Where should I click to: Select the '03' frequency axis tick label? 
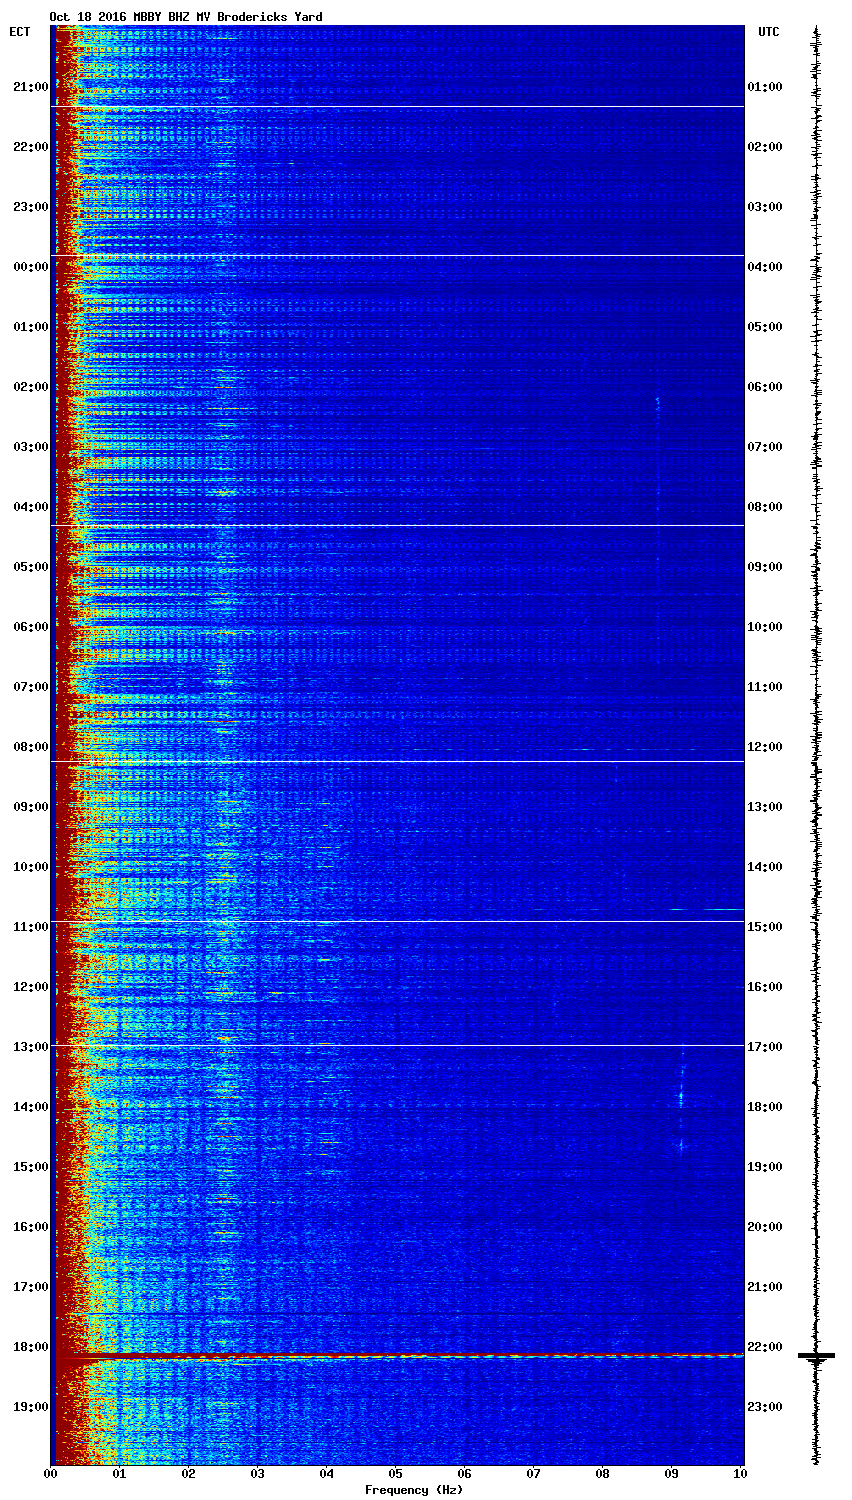click(x=258, y=1474)
